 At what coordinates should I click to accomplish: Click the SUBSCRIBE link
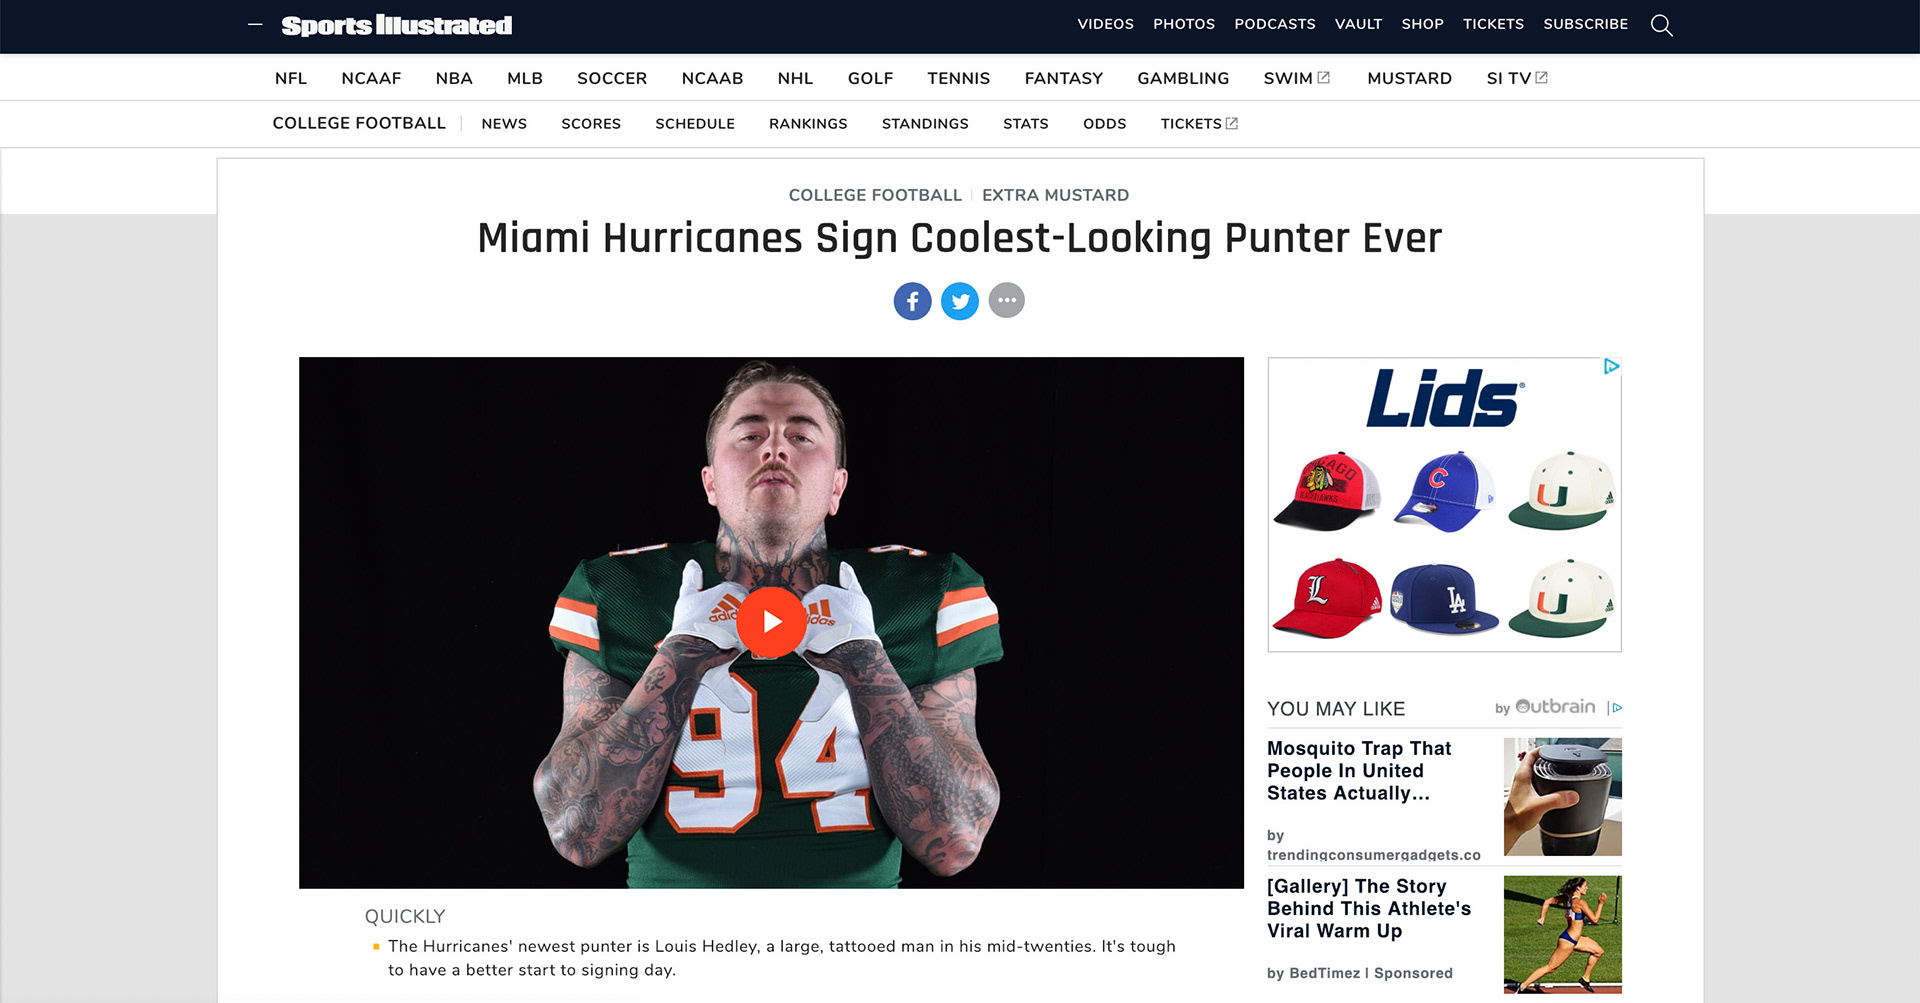point(1585,24)
